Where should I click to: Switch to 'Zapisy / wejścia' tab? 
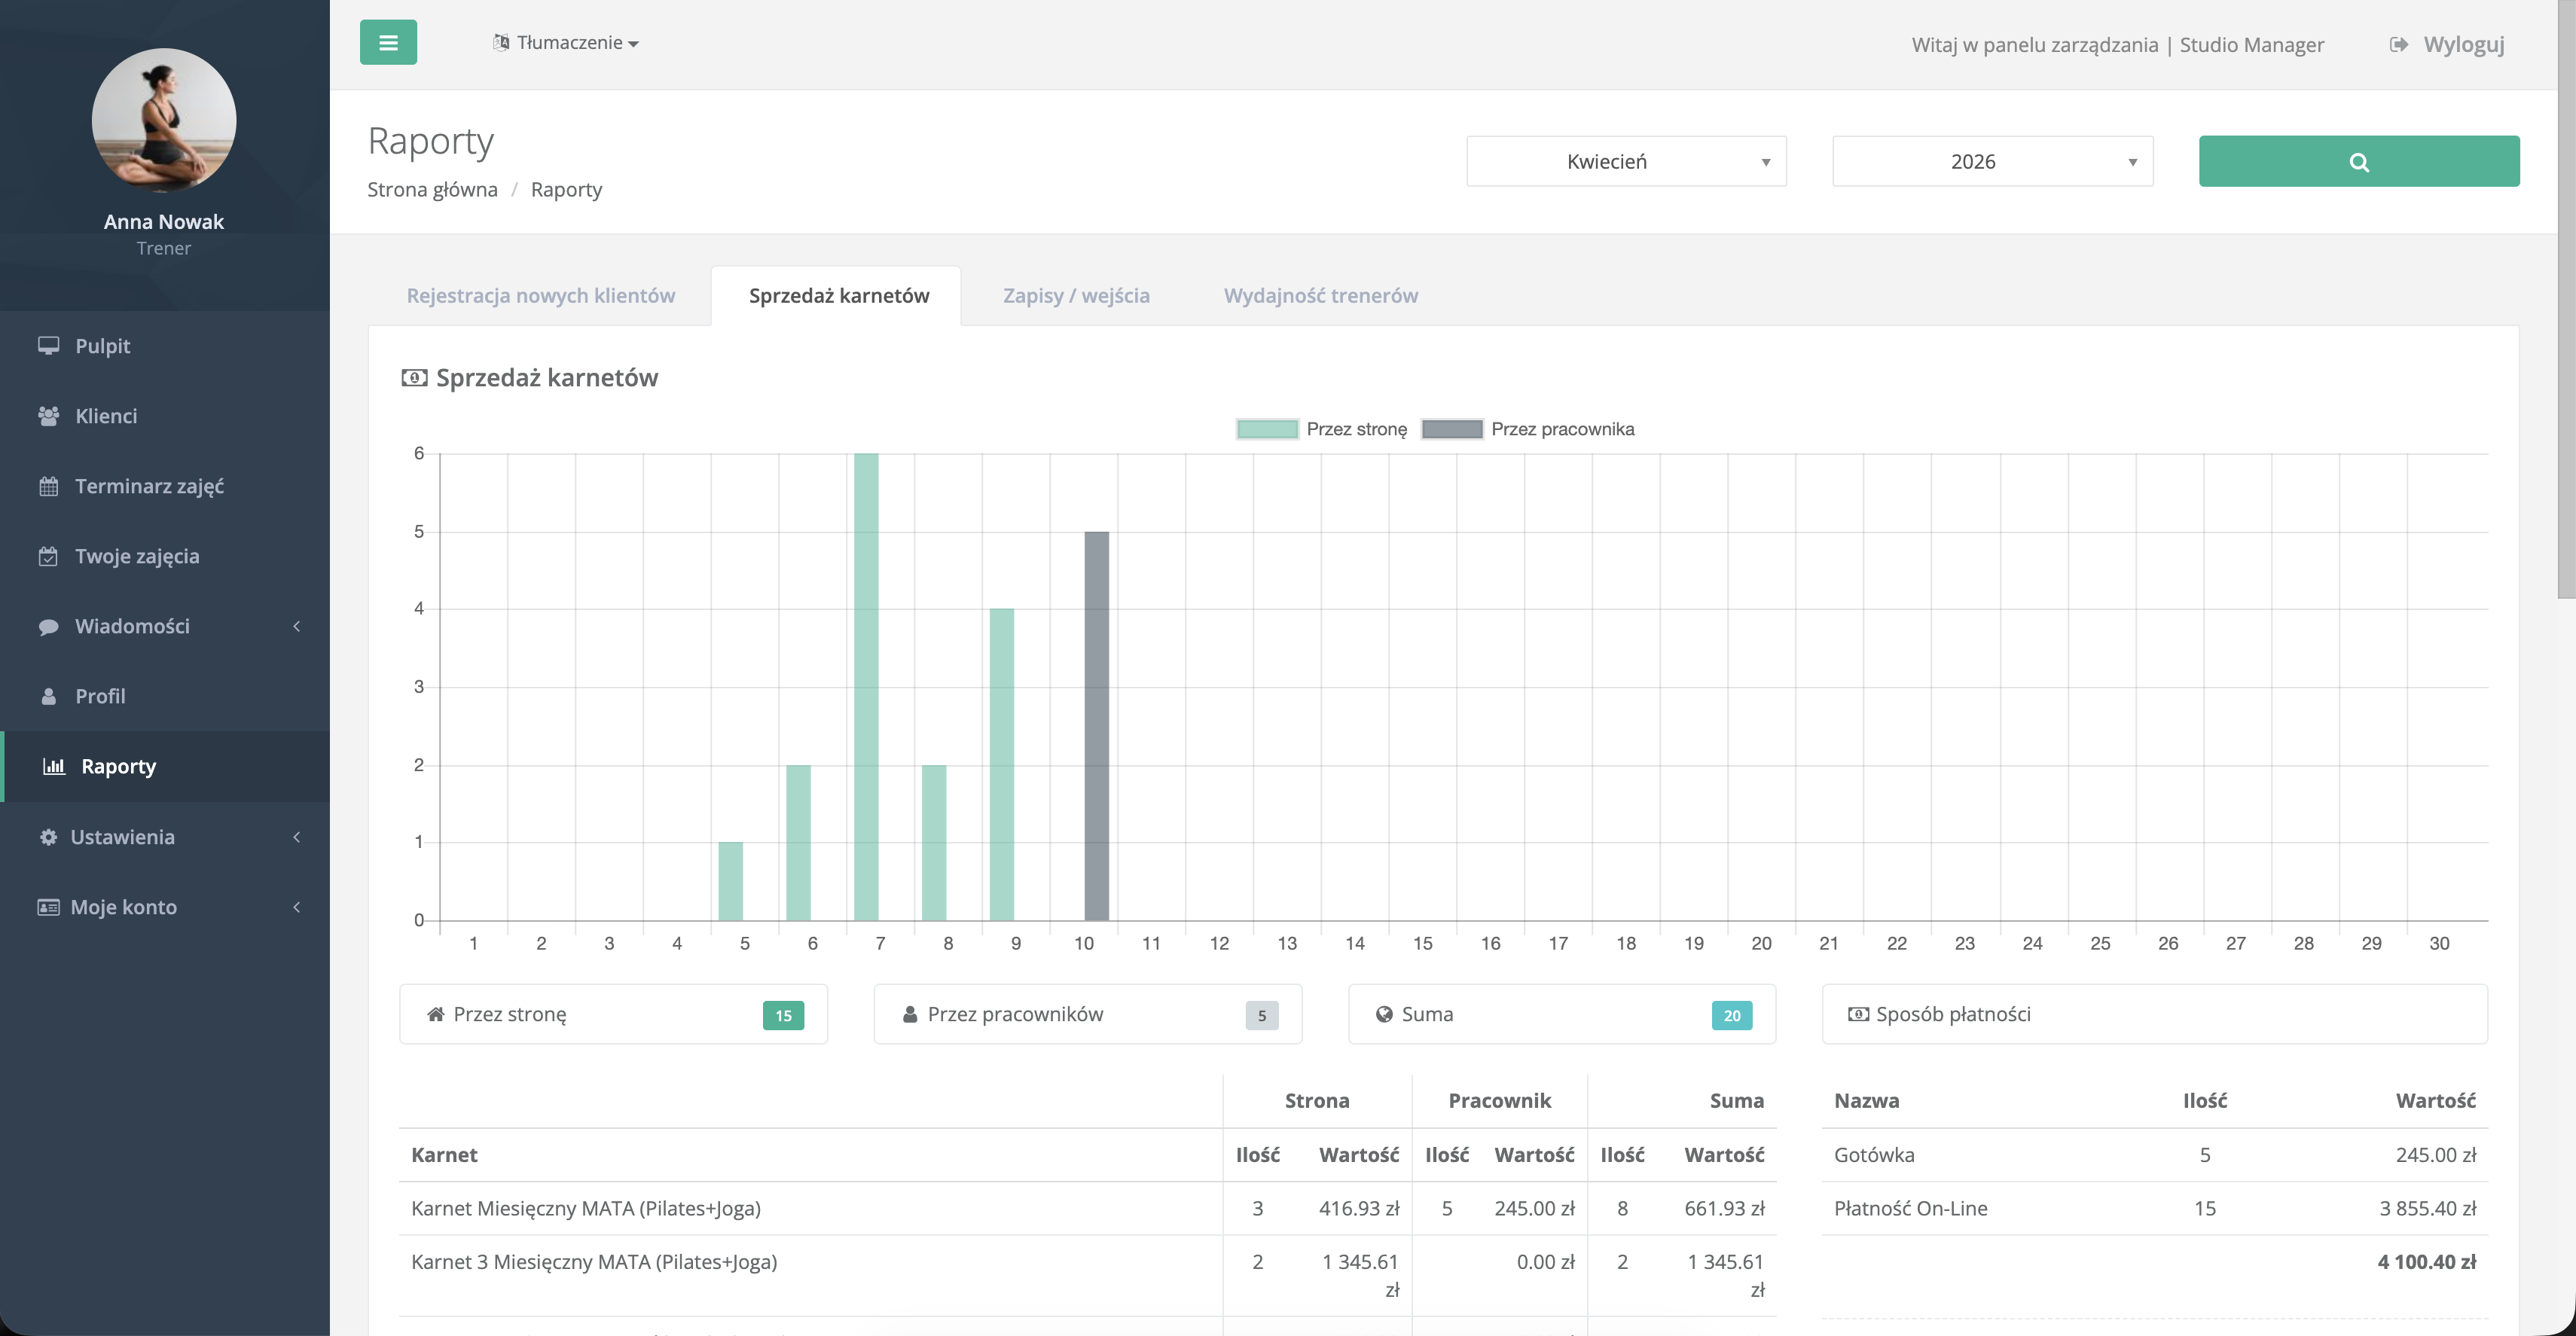pos(1076,296)
